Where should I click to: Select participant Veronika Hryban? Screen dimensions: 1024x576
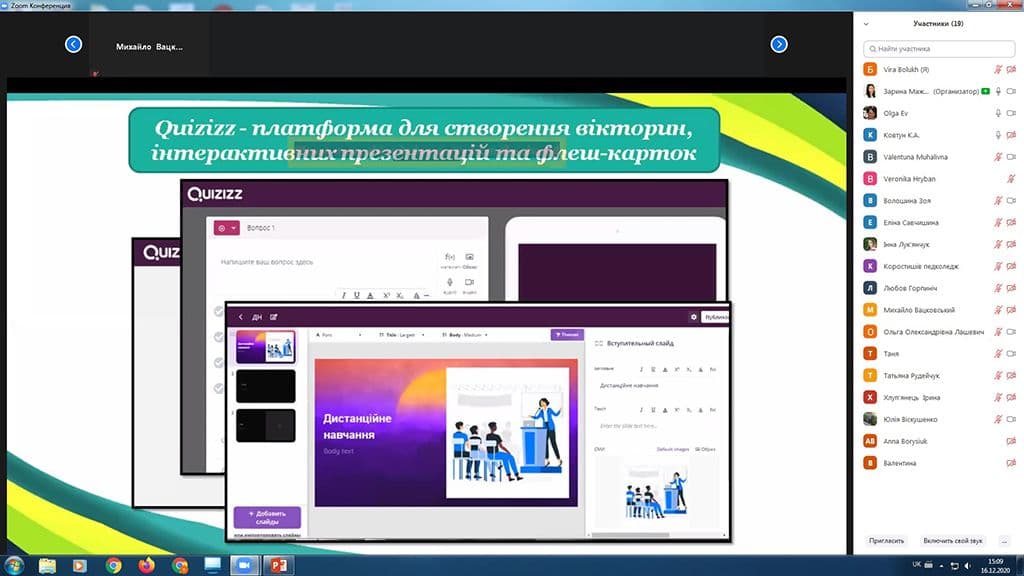point(938,179)
